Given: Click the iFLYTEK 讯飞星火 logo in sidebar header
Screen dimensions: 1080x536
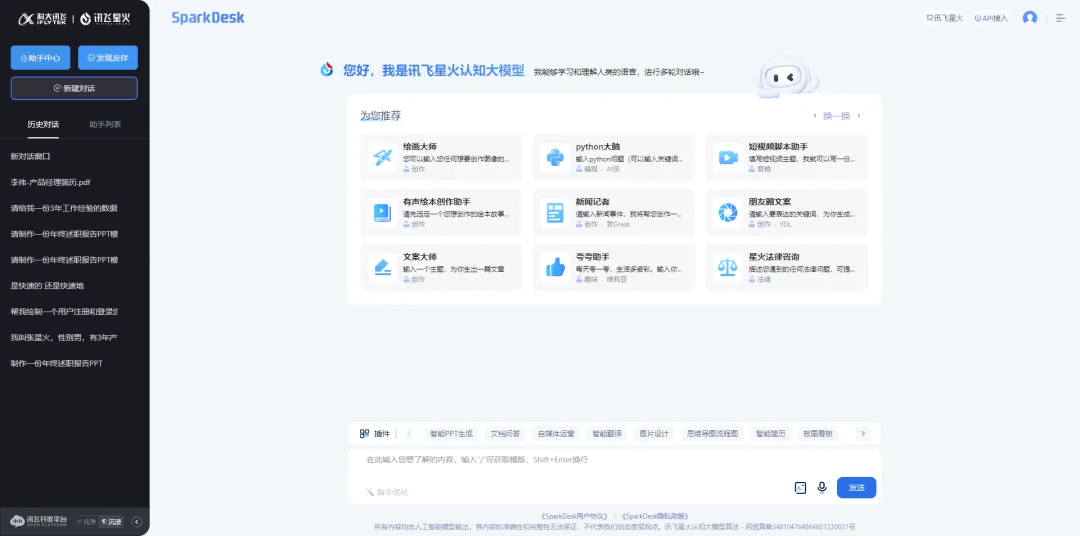Looking at the screenshot, I should (74, 19).
